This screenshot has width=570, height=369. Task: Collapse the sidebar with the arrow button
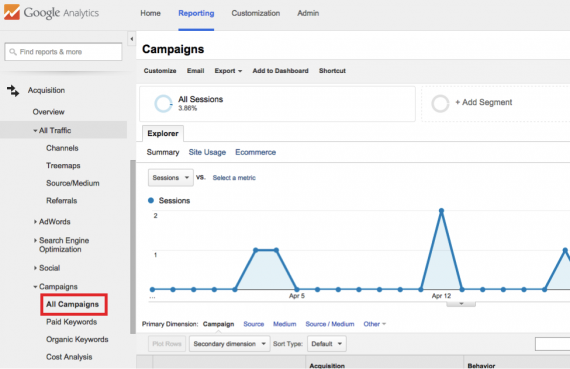click(132, 39)
